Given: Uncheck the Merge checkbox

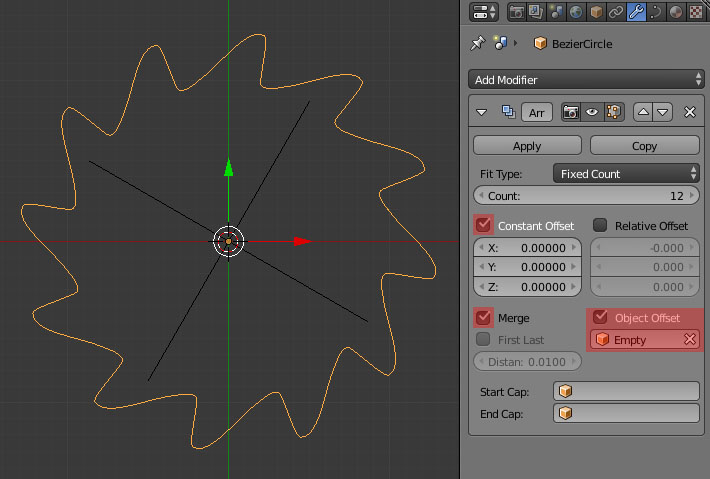Looking at the screenshot, I should pos(483,317).
